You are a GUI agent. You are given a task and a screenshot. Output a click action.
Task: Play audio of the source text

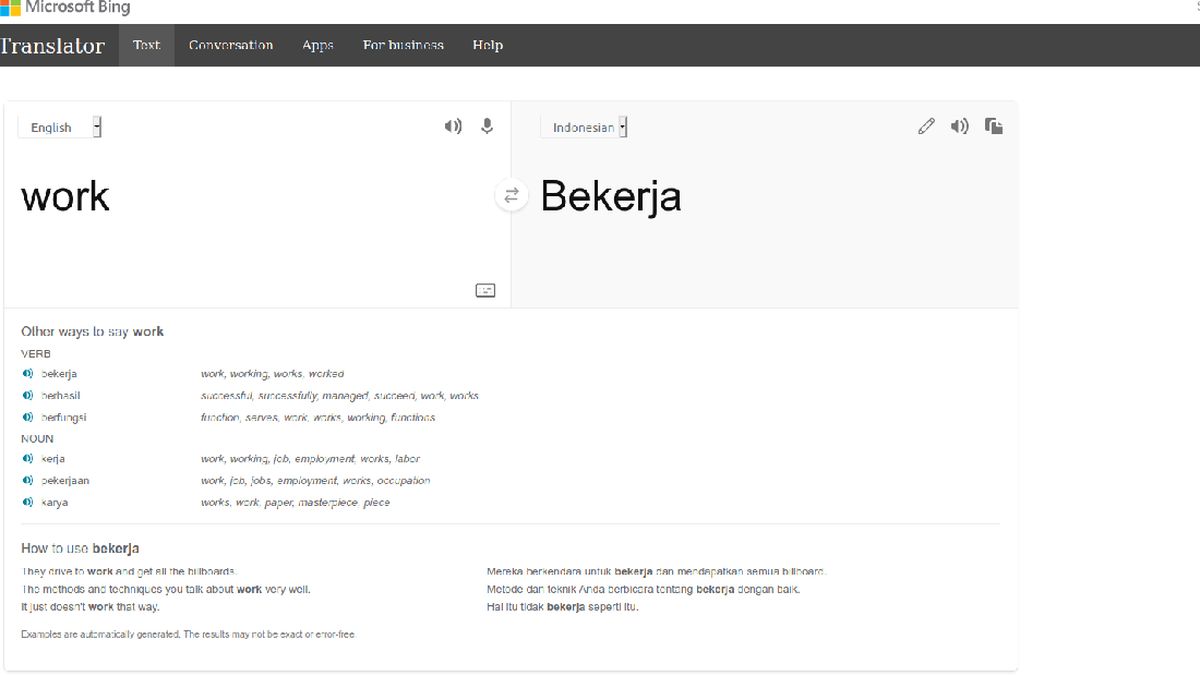(453, 126)
